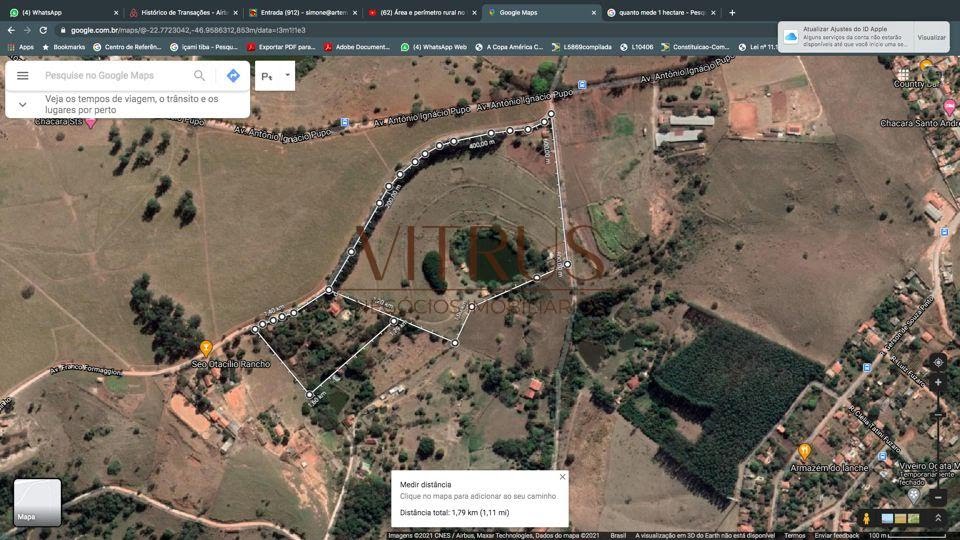Center map on my location
Screen dimensions: 960x540
click(938, 362)
